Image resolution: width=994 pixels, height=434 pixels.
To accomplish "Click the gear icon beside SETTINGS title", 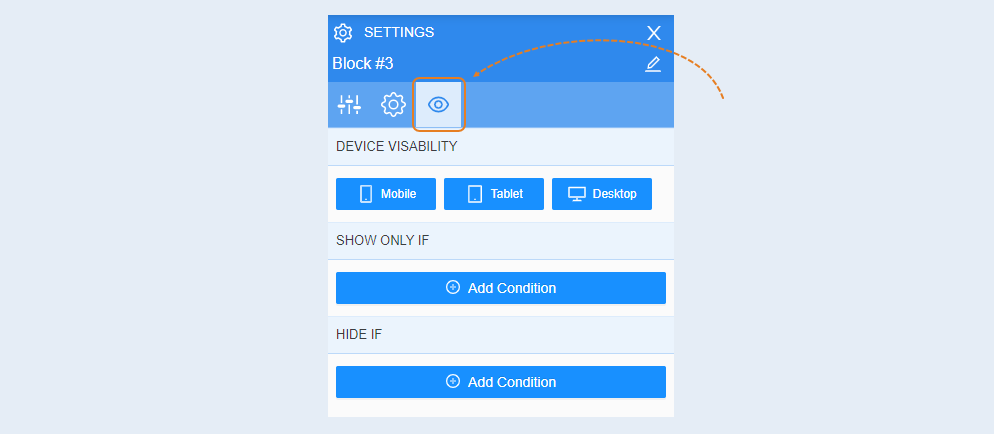I will click(x=343, y=32).
